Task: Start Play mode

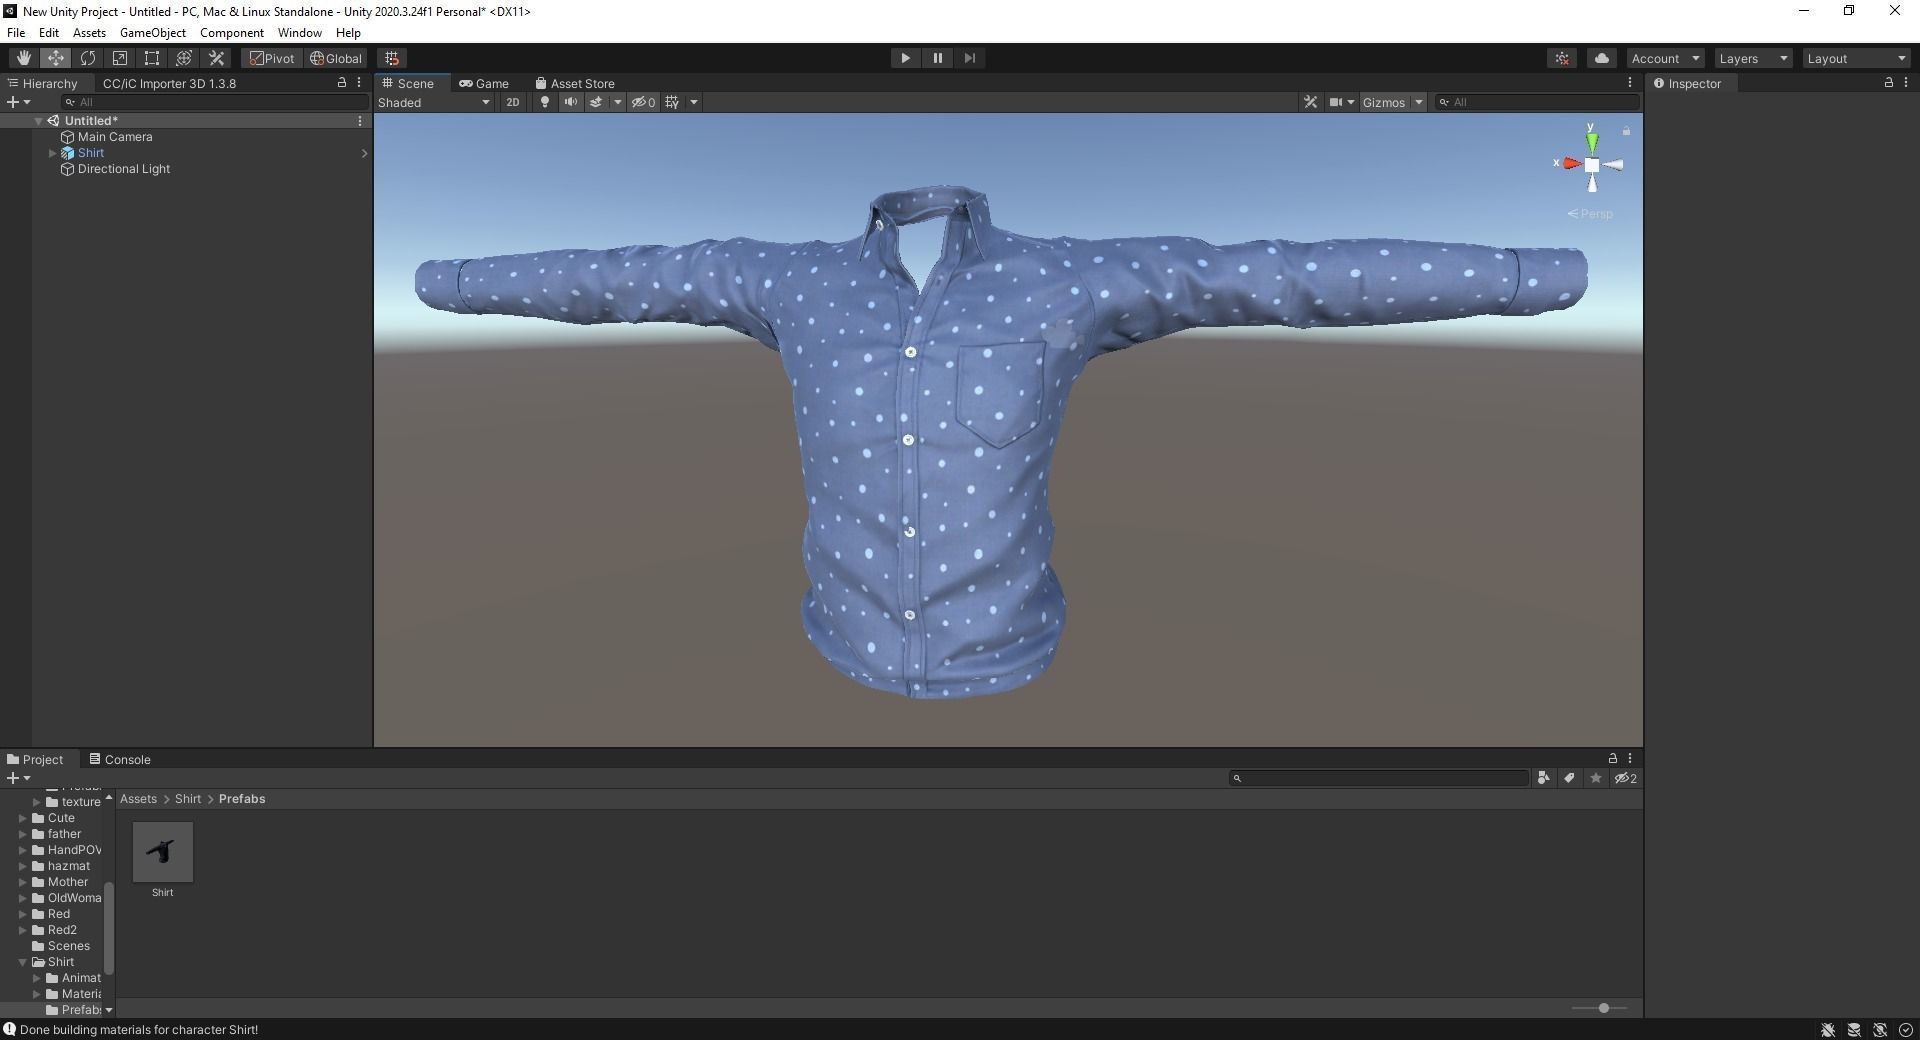Action: 905,58
